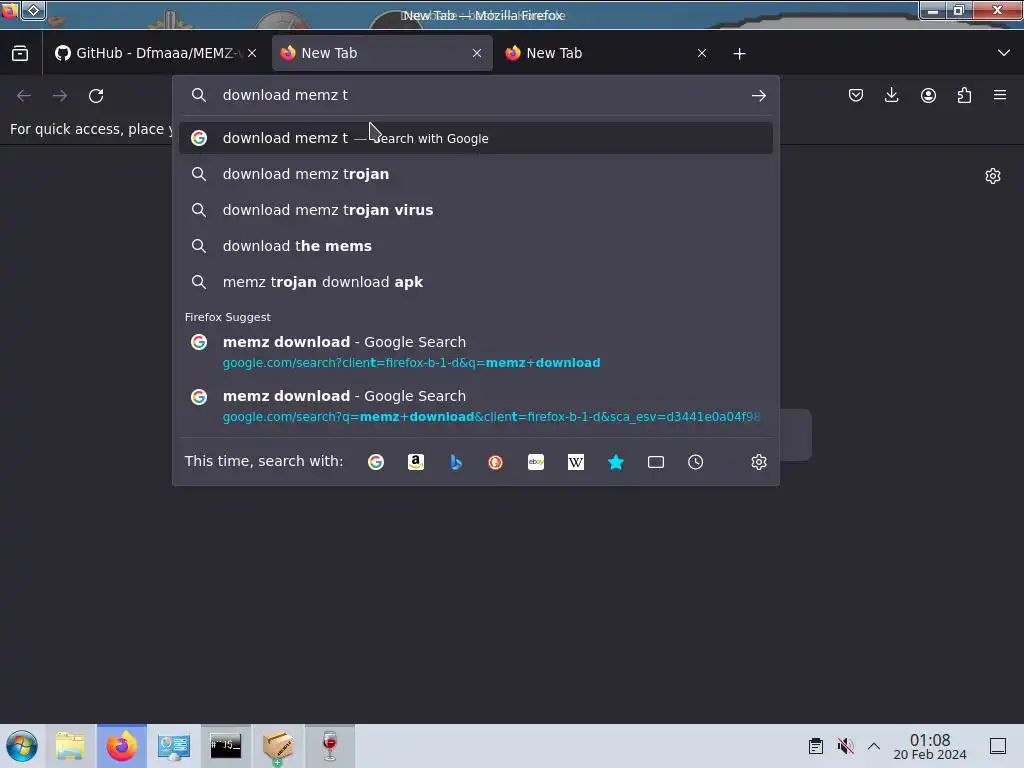This screenshot has width=1024, height=768.
Task: Open the file manager from taskbar
Action: [70, 746]
